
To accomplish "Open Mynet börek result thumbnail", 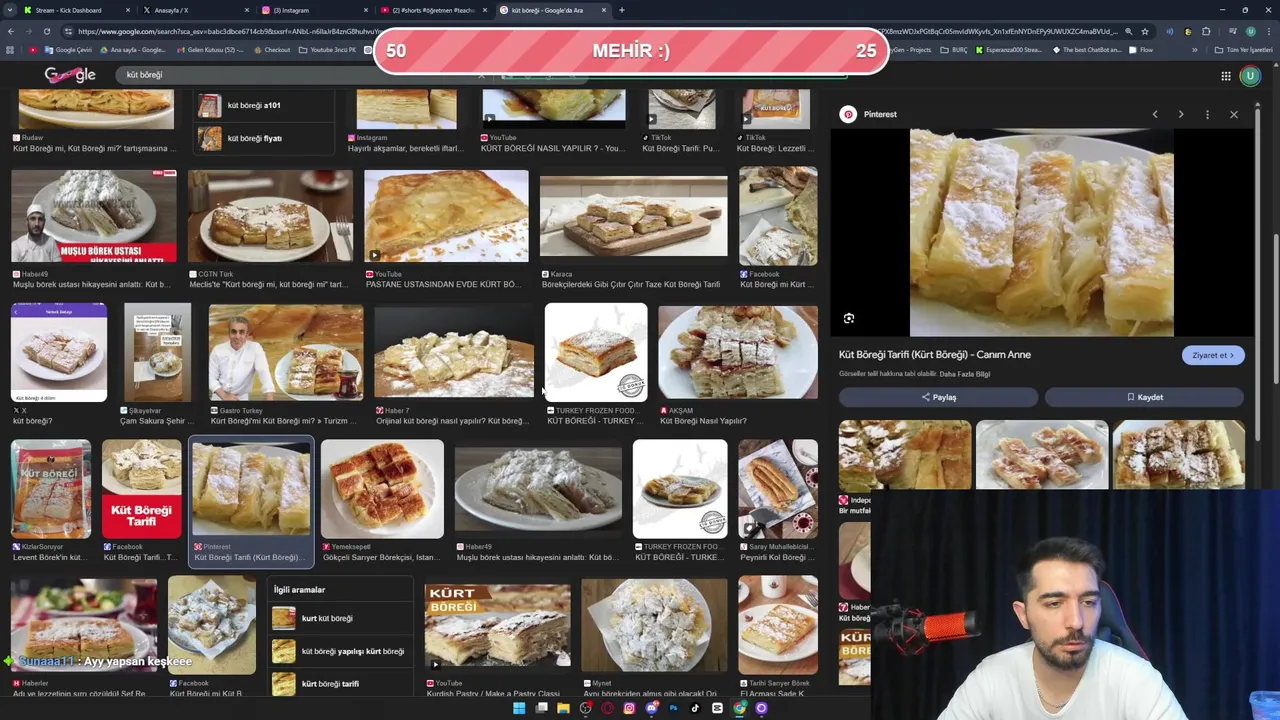I will click(654, 626).
